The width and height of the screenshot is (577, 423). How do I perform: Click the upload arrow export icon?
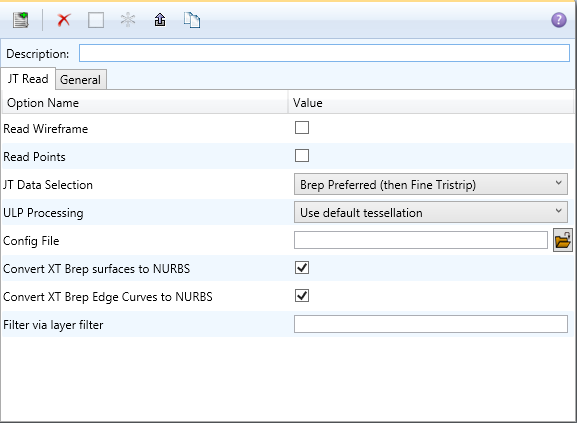pos(160,20)
